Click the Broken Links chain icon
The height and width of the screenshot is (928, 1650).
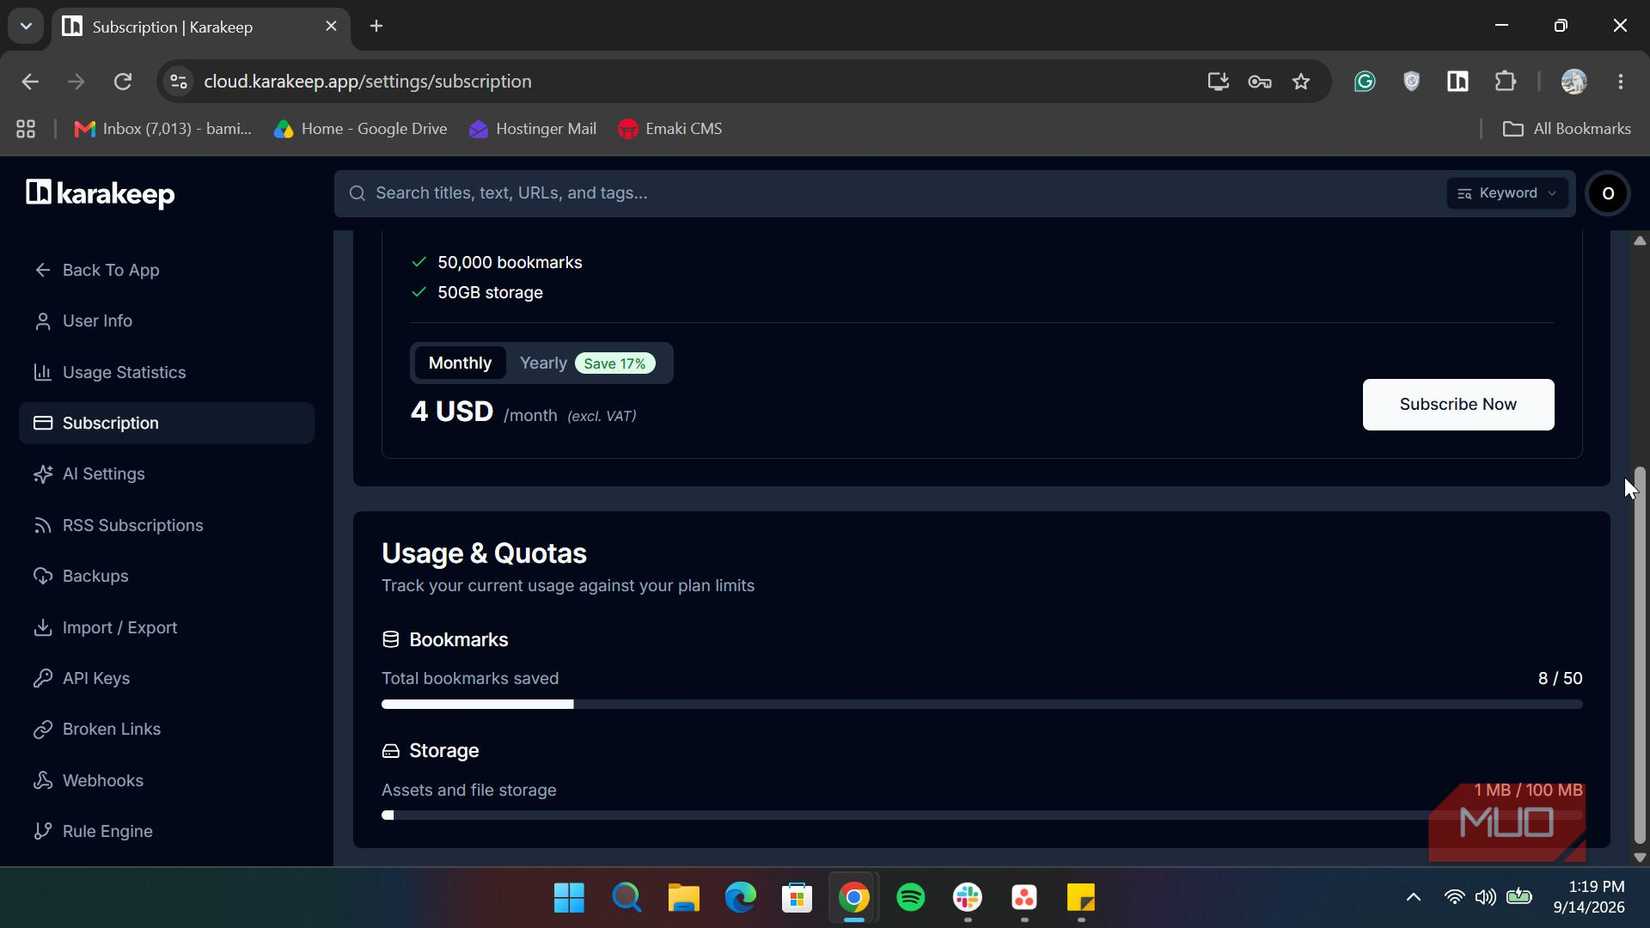coord(42,729)
